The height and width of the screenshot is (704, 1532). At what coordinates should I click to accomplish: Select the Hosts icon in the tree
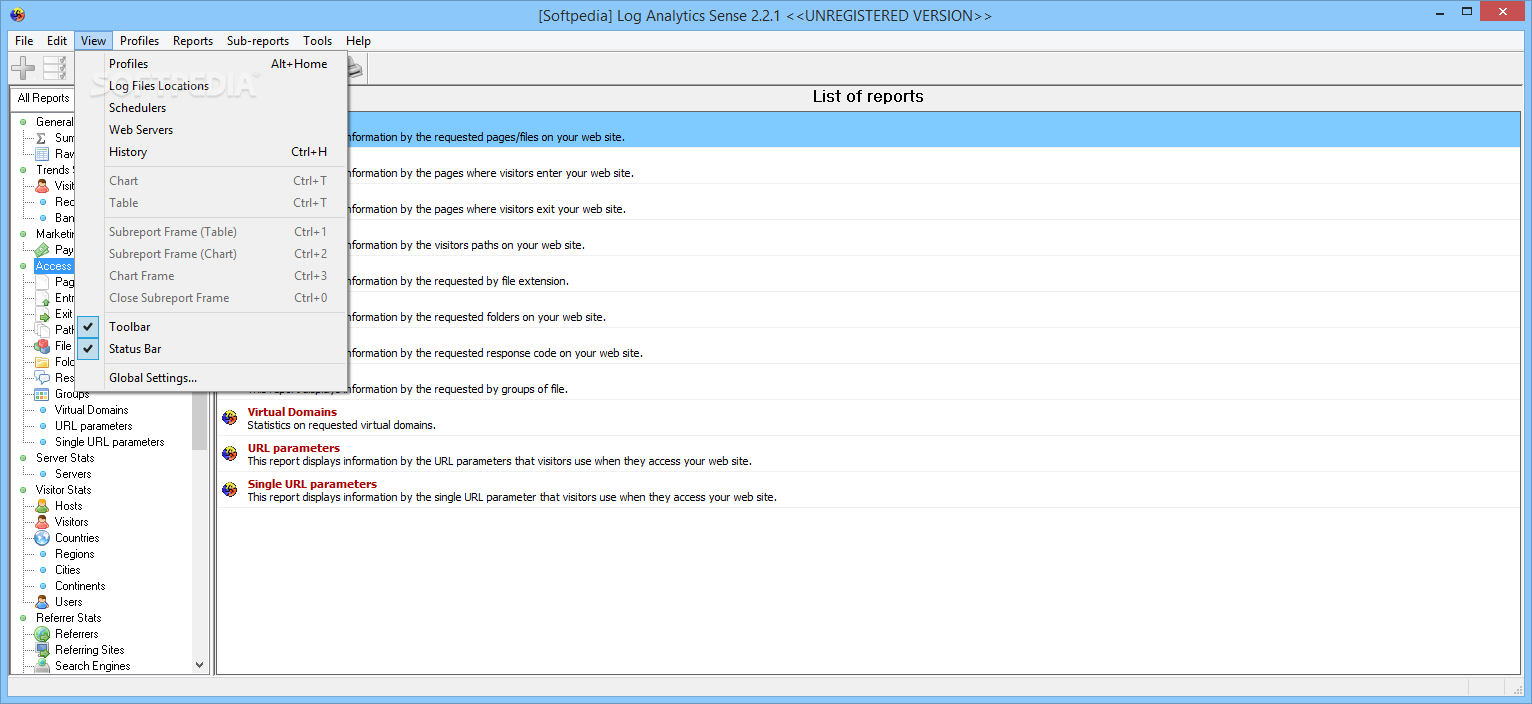[42, 506]
